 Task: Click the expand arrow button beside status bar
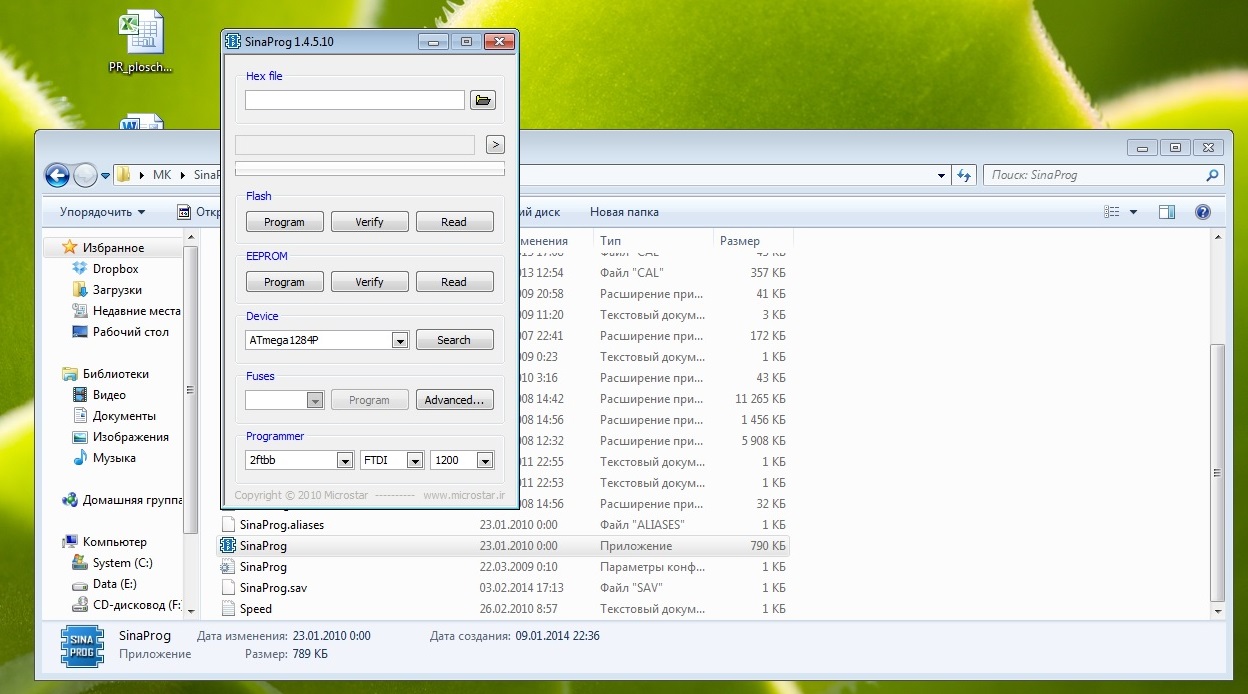495,145
